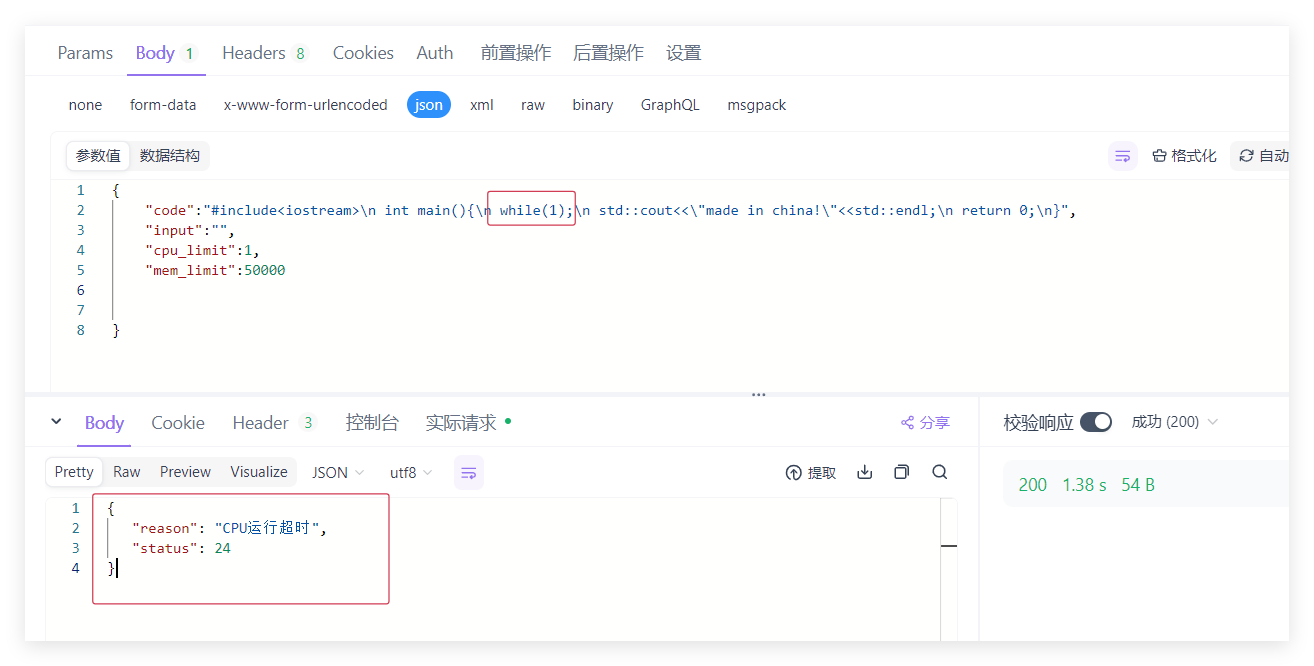Select the raw body type

(x=533, y=105)
